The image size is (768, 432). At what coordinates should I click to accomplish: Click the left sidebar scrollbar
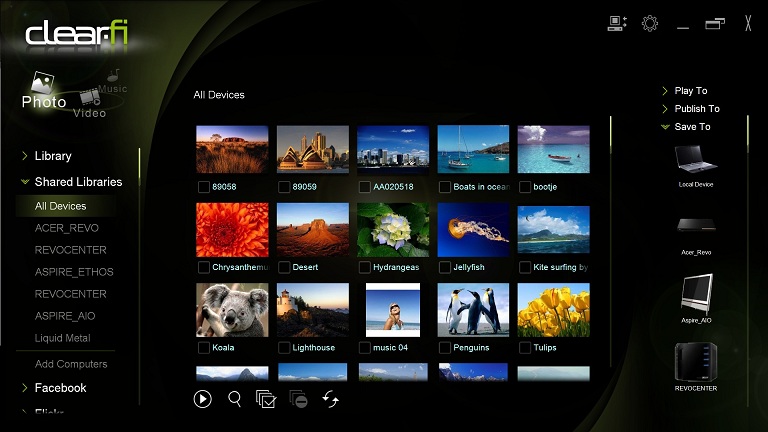140,276
